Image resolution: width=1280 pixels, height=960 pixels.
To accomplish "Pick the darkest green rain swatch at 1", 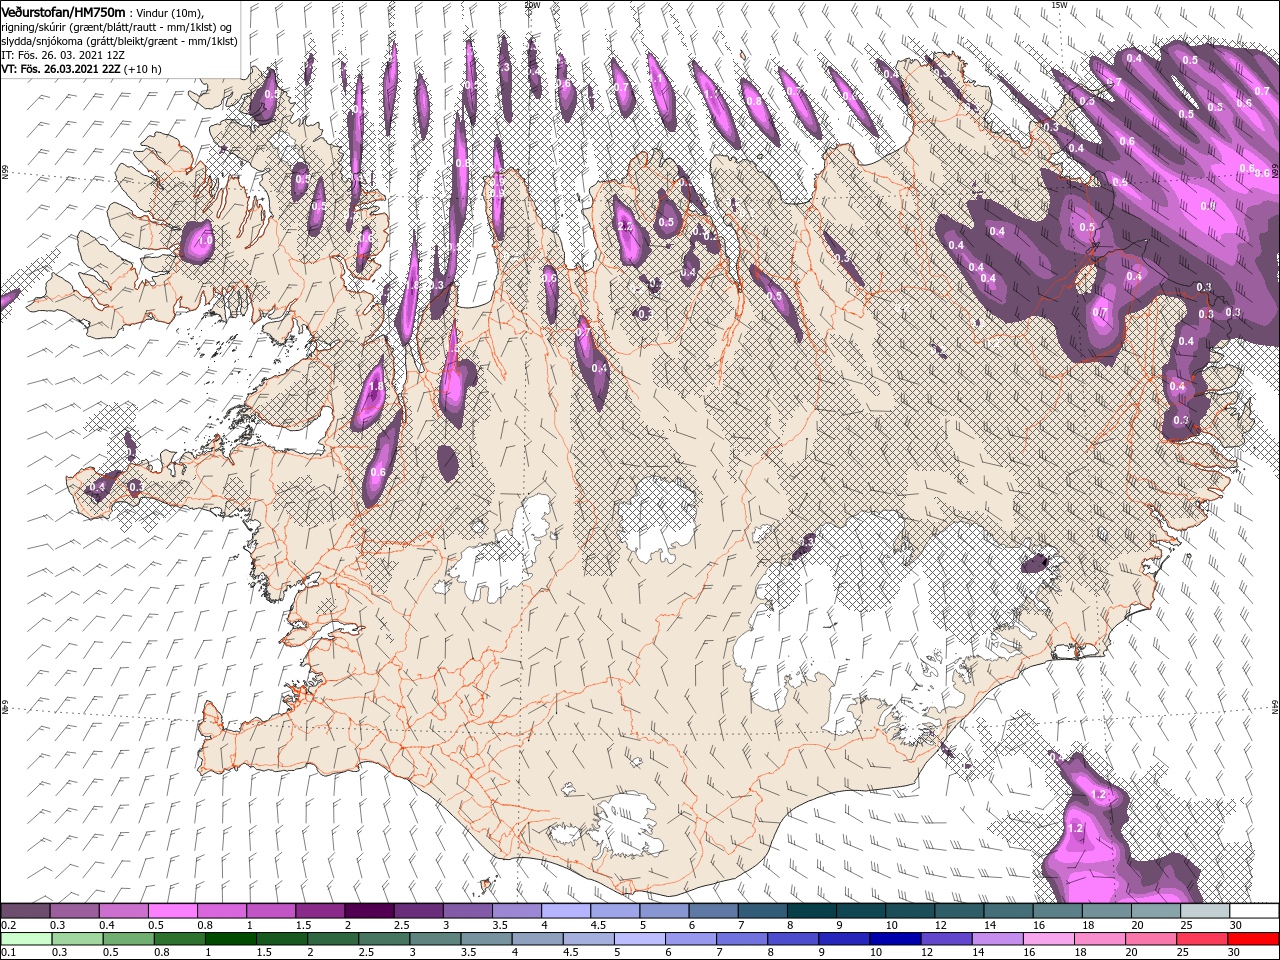I will 230,939.
